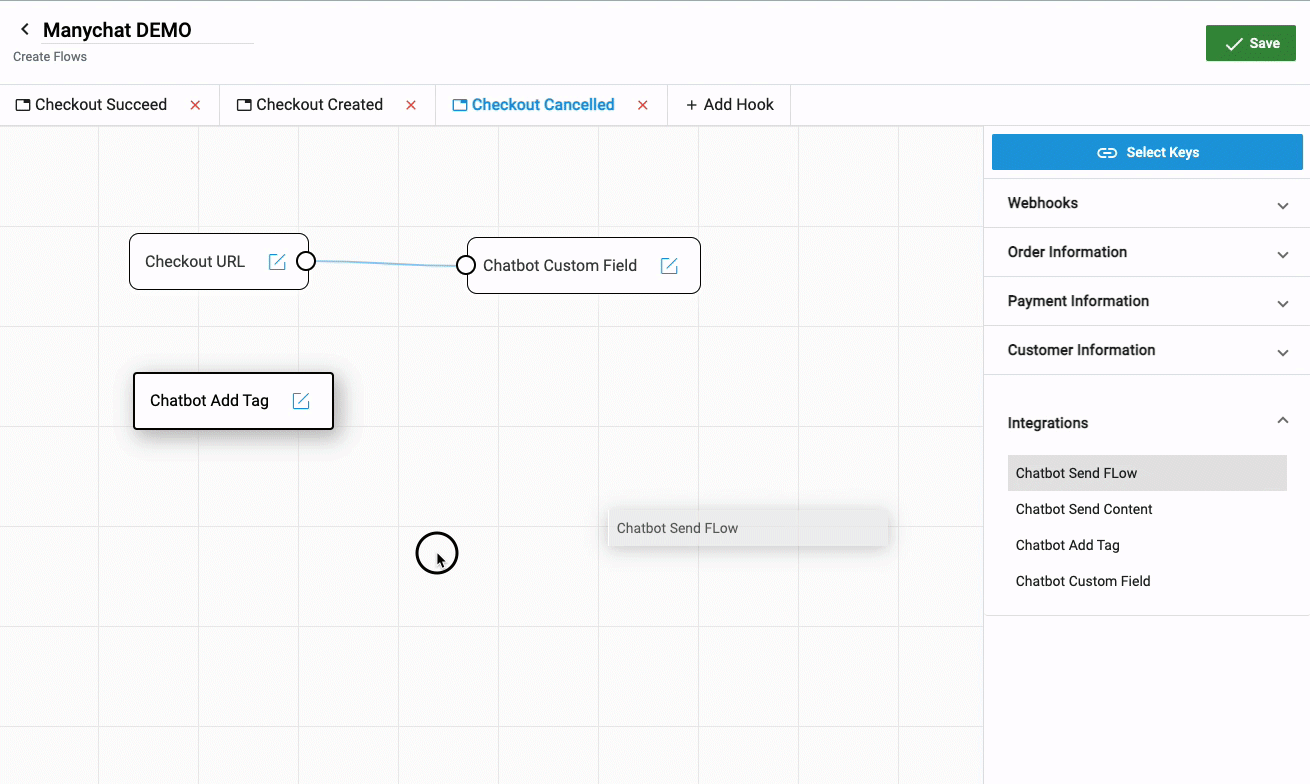This screenshot has width=1310, height=784.
Task: Expand the Webhooks section
Action: [x=1147, y=203]
